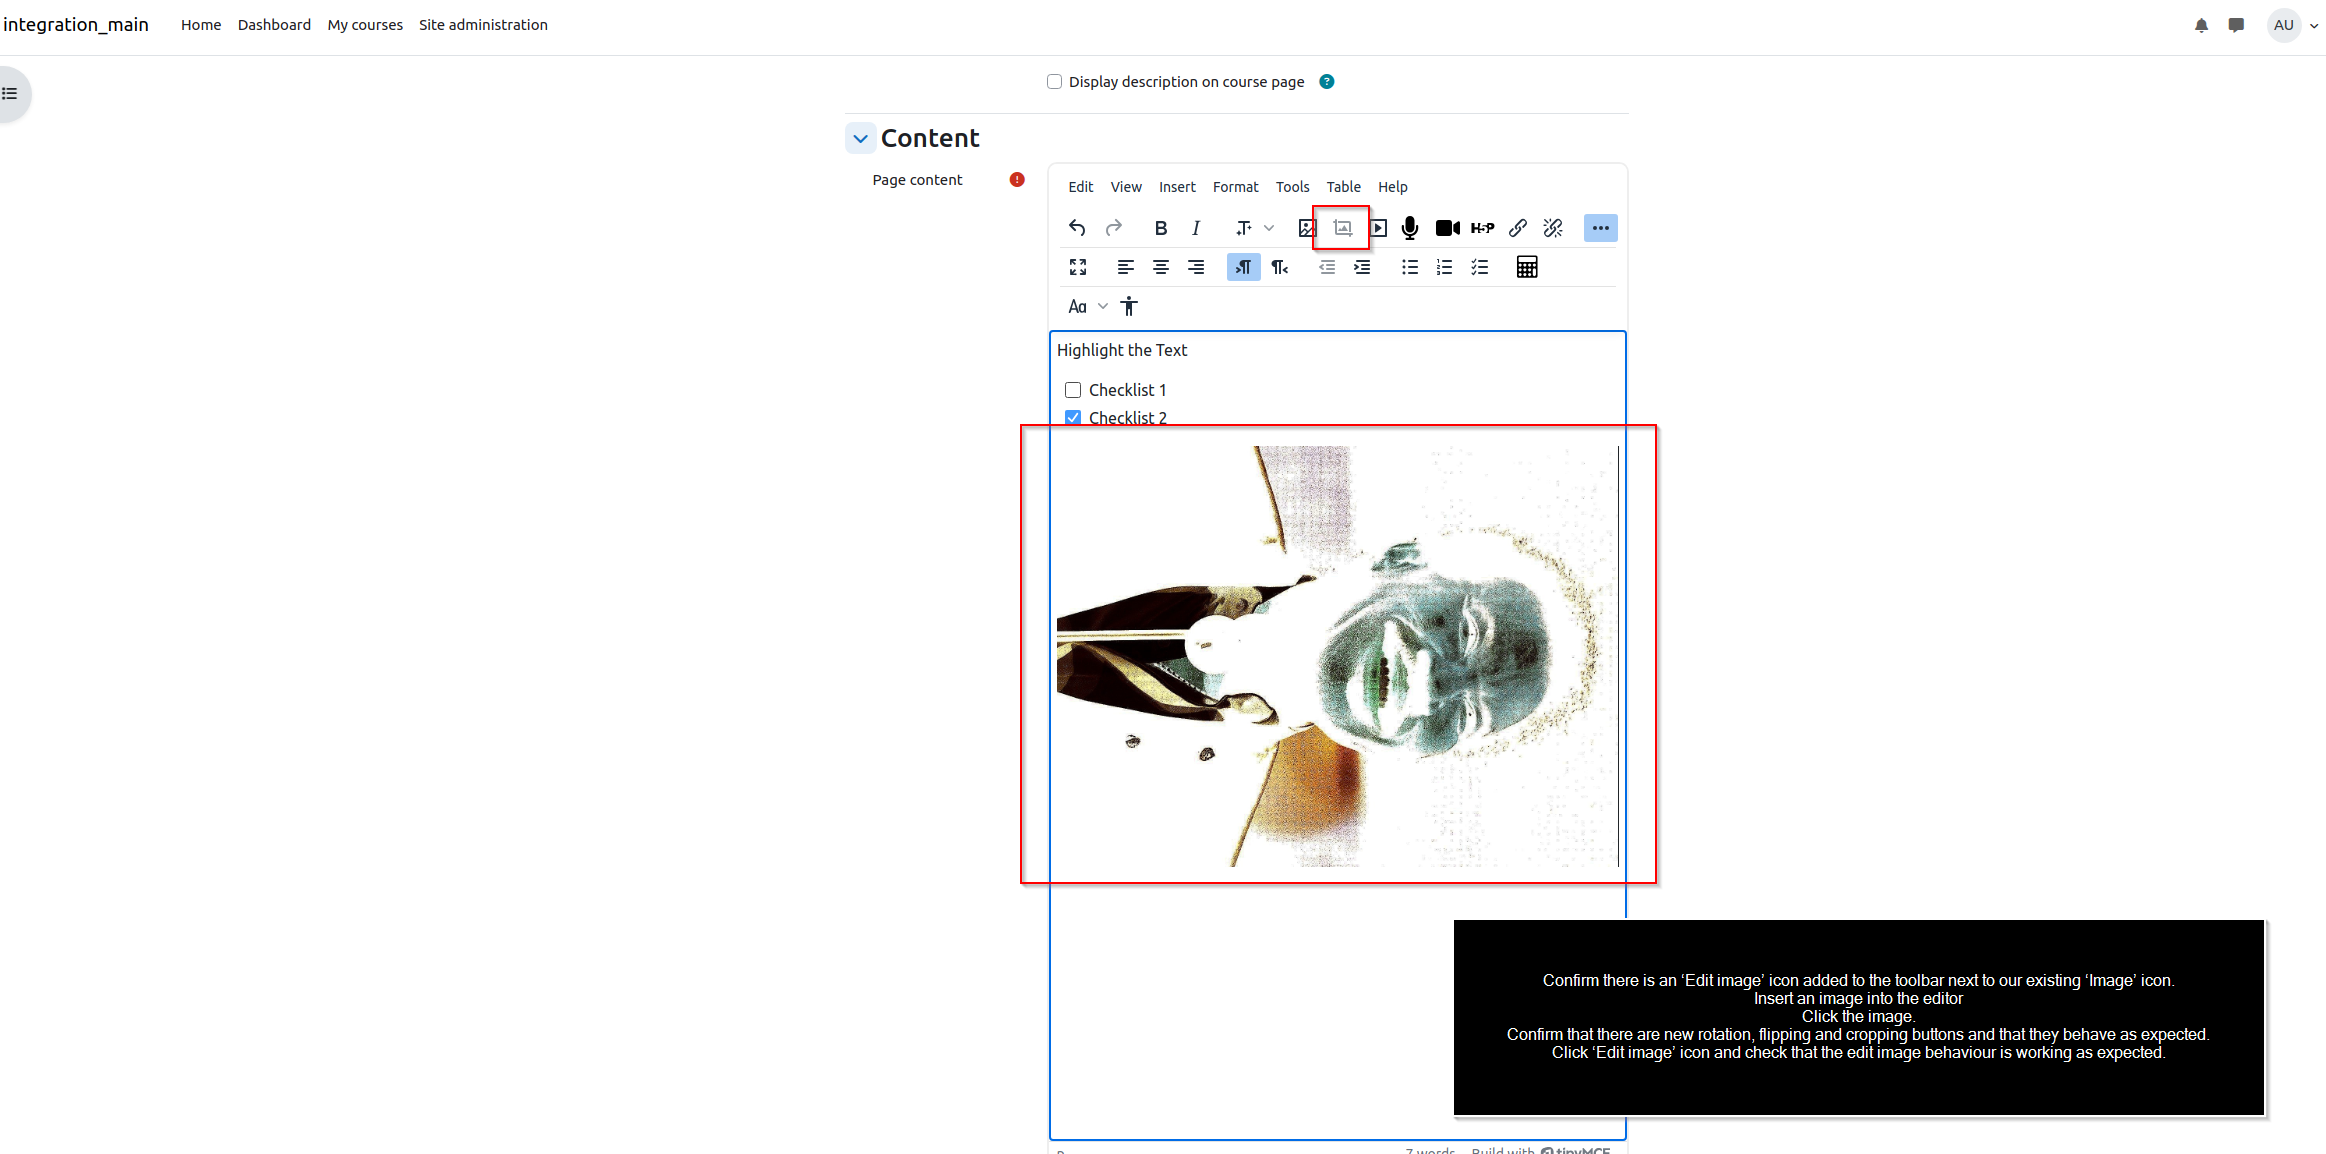This screenshot has height=1154, width=2326.
Task: Toggle italic formatting
Action: coord(1196,228)
